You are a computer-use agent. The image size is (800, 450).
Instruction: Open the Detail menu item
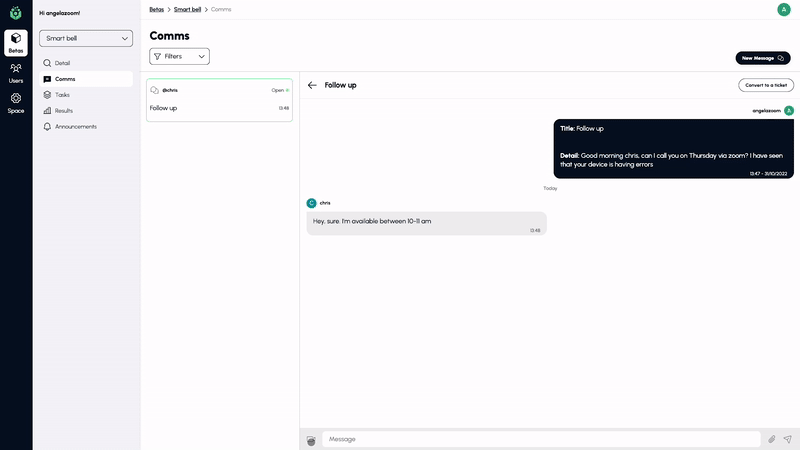pos(62,63)
